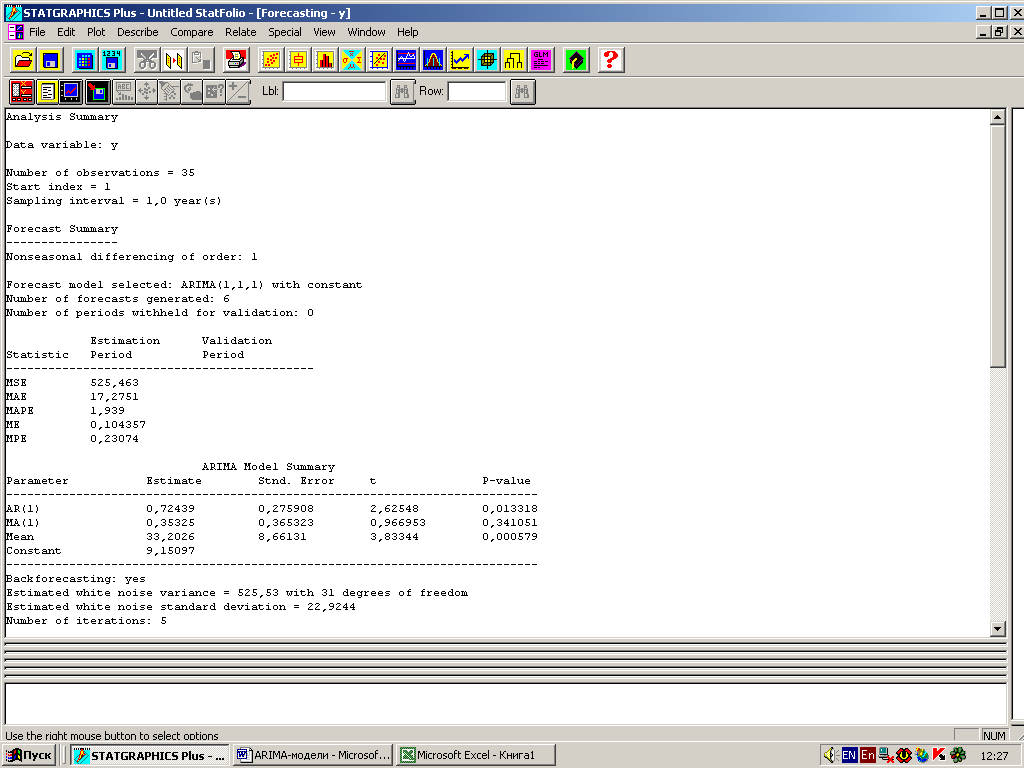Click the 12:27 system clock

coord(994,756)
